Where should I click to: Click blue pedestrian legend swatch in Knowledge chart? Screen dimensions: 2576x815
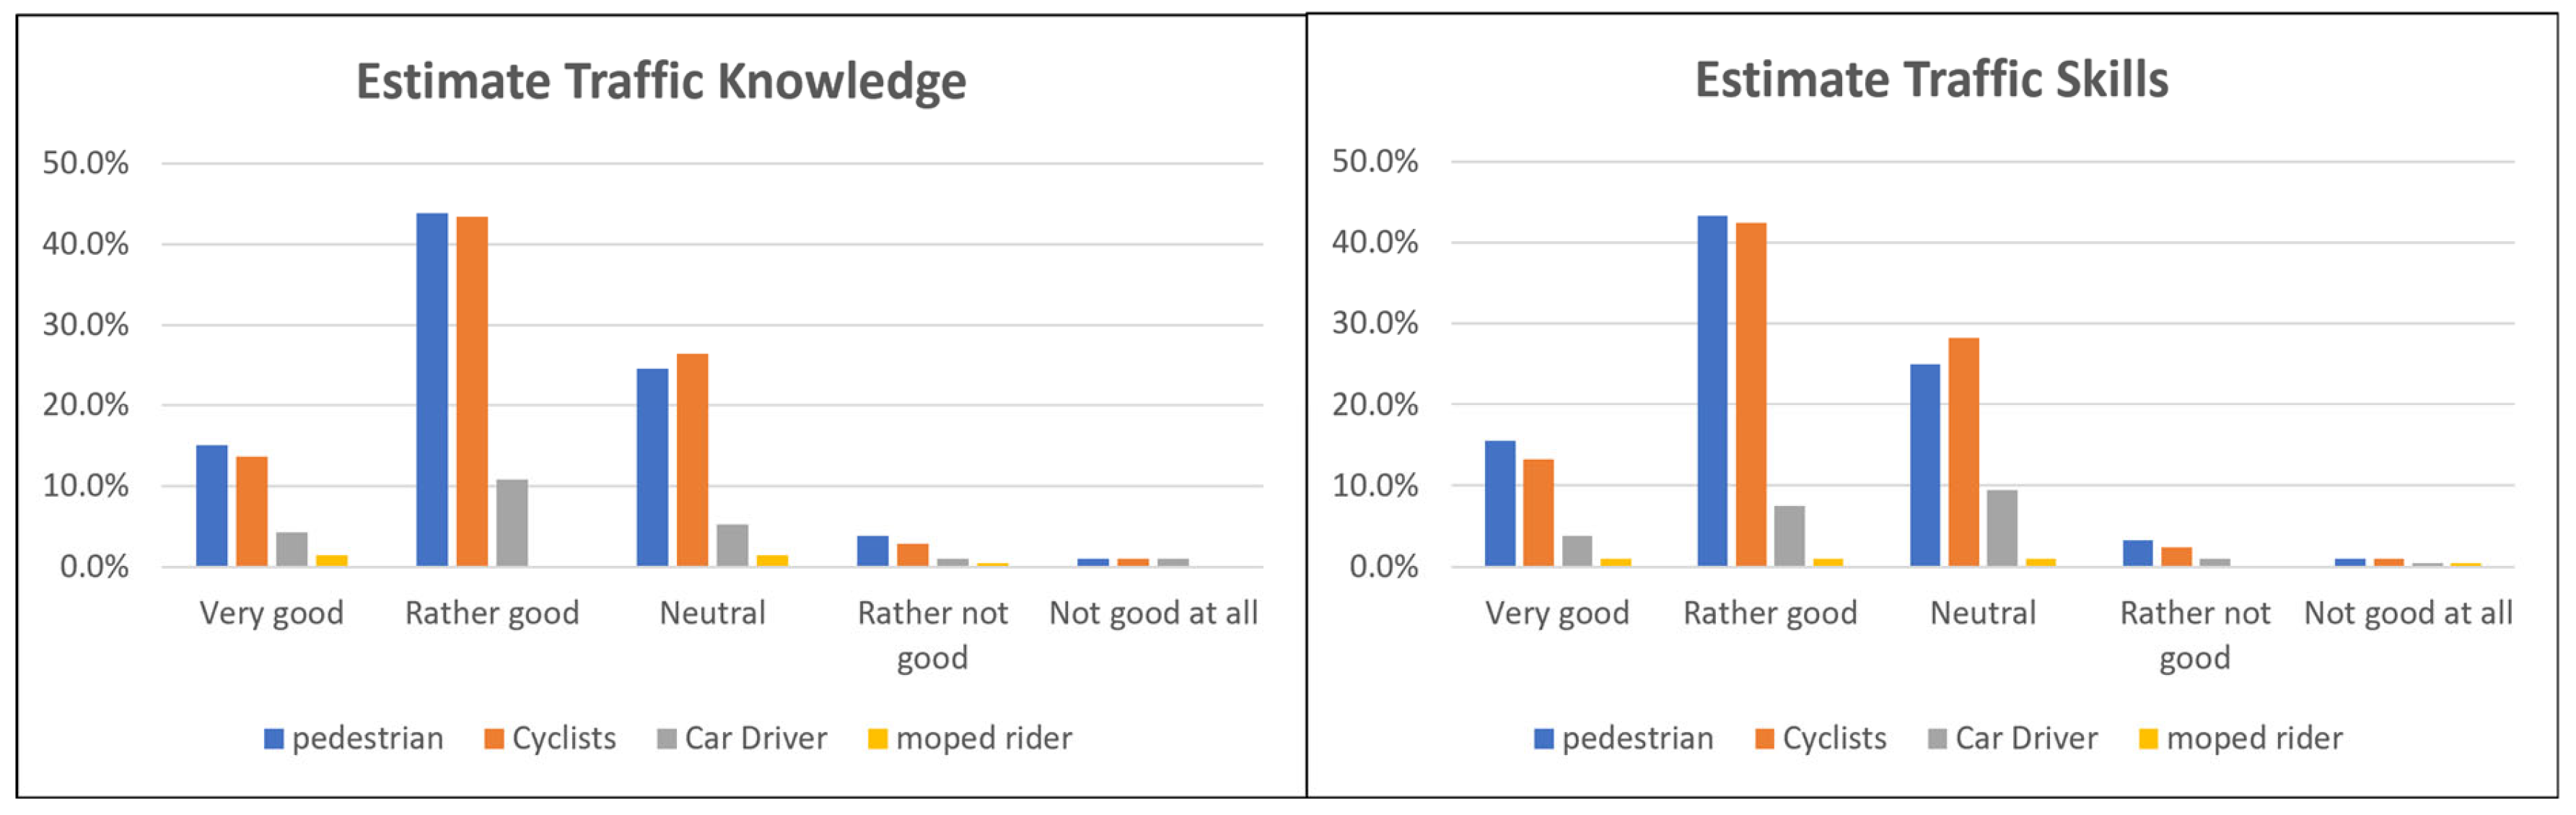pyautogui.click(x=273, y=739)
